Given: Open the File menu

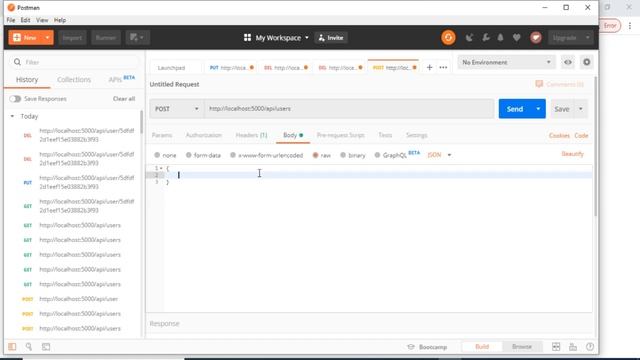Looking at the screenshot, I should (x=11, y=20).
